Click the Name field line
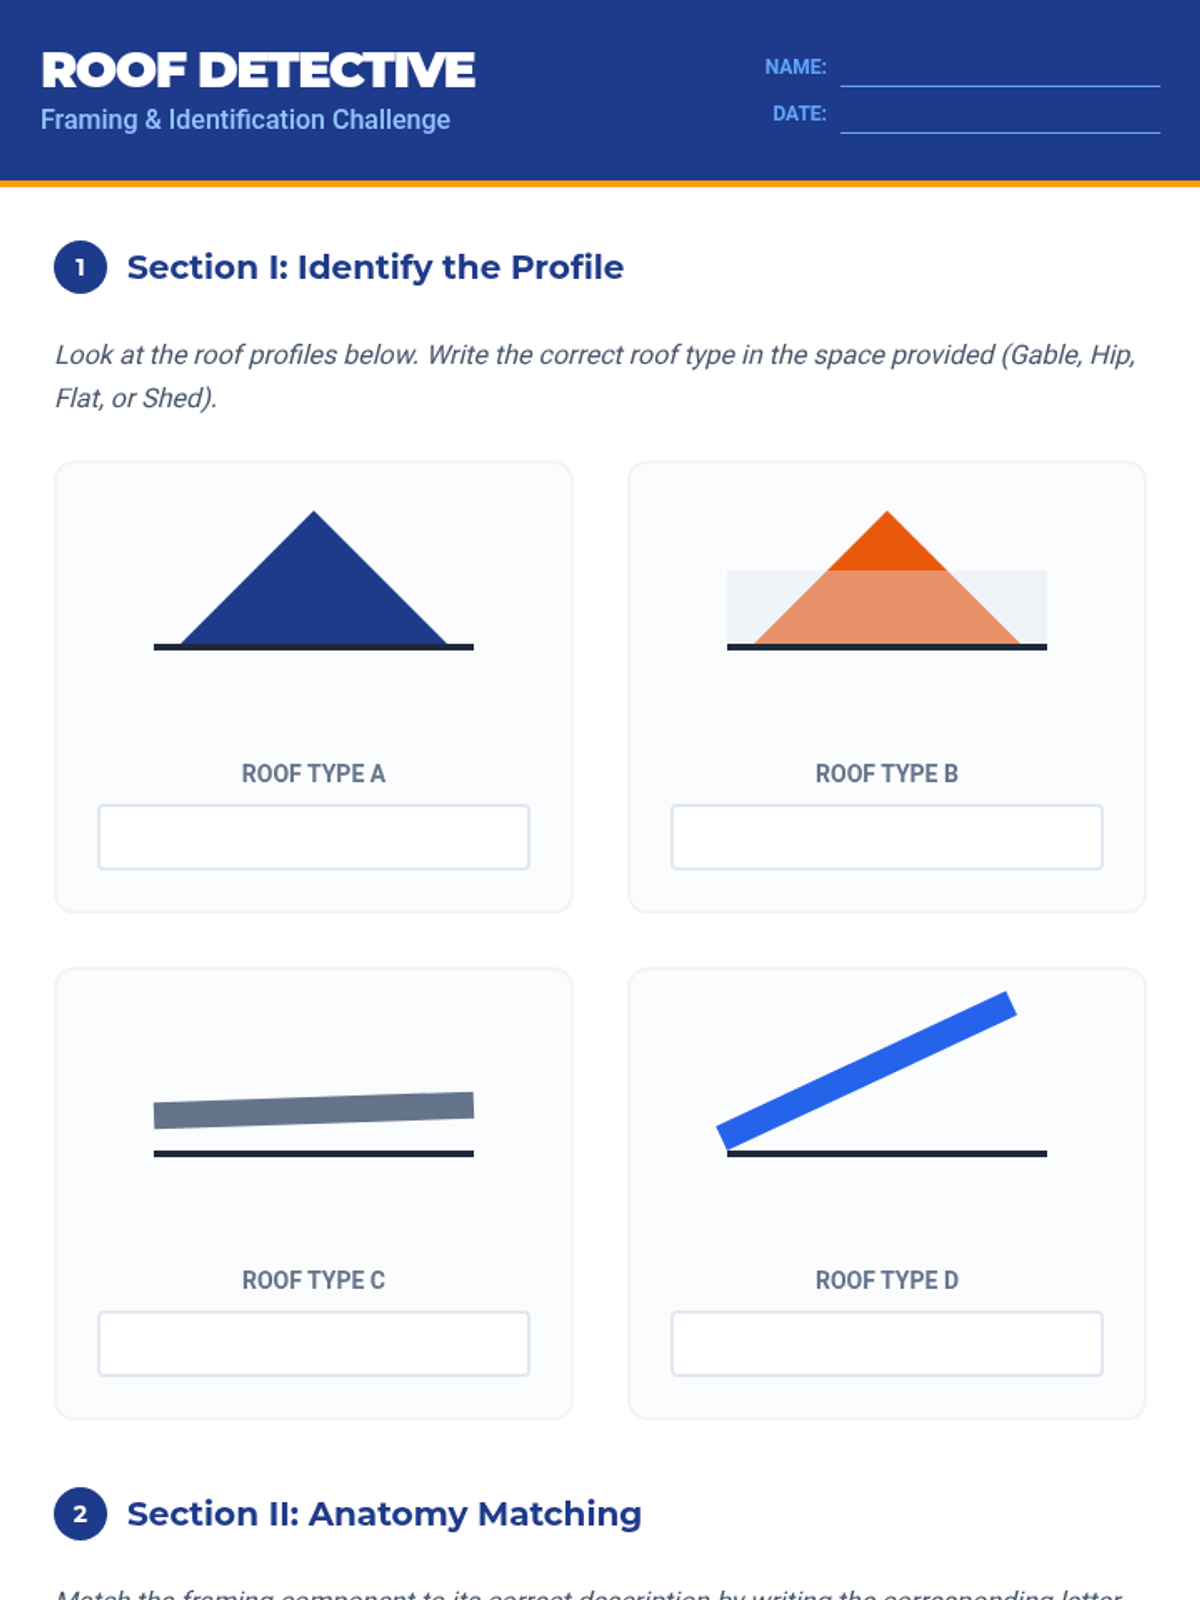 point(1000,72)
